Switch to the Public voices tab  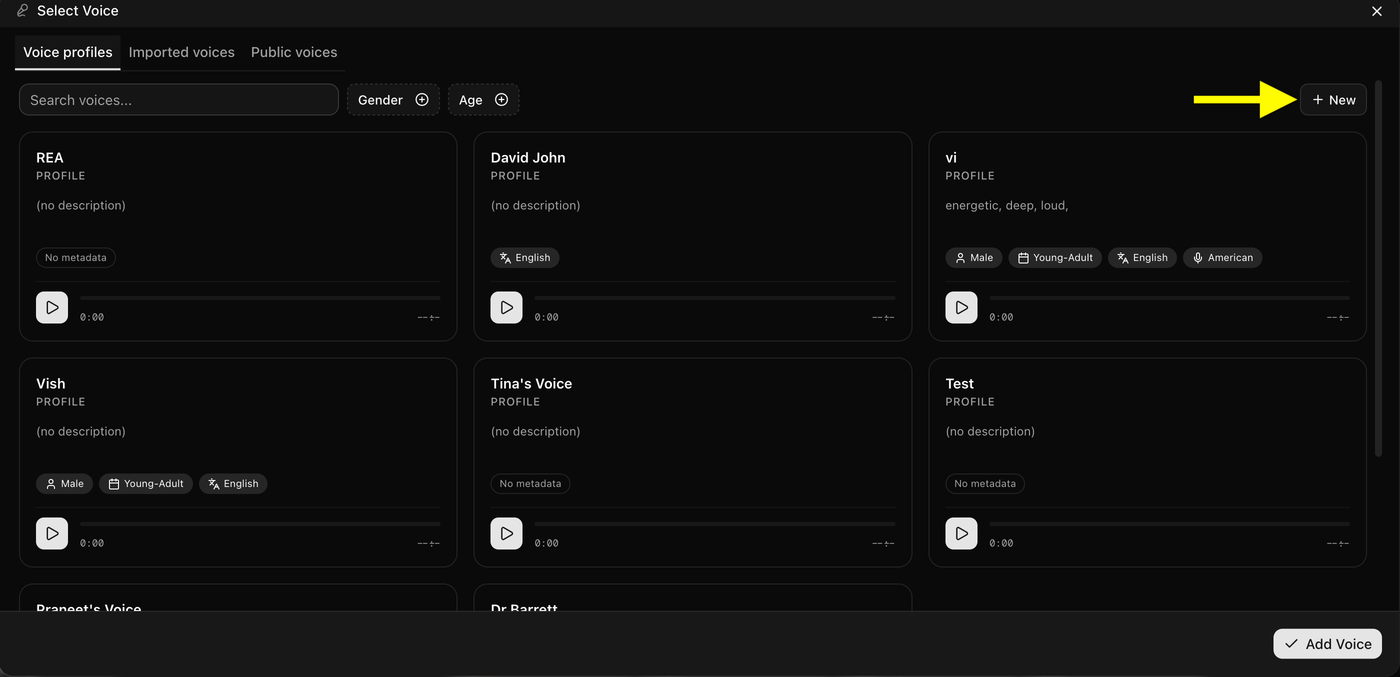(x=294, y=52)
